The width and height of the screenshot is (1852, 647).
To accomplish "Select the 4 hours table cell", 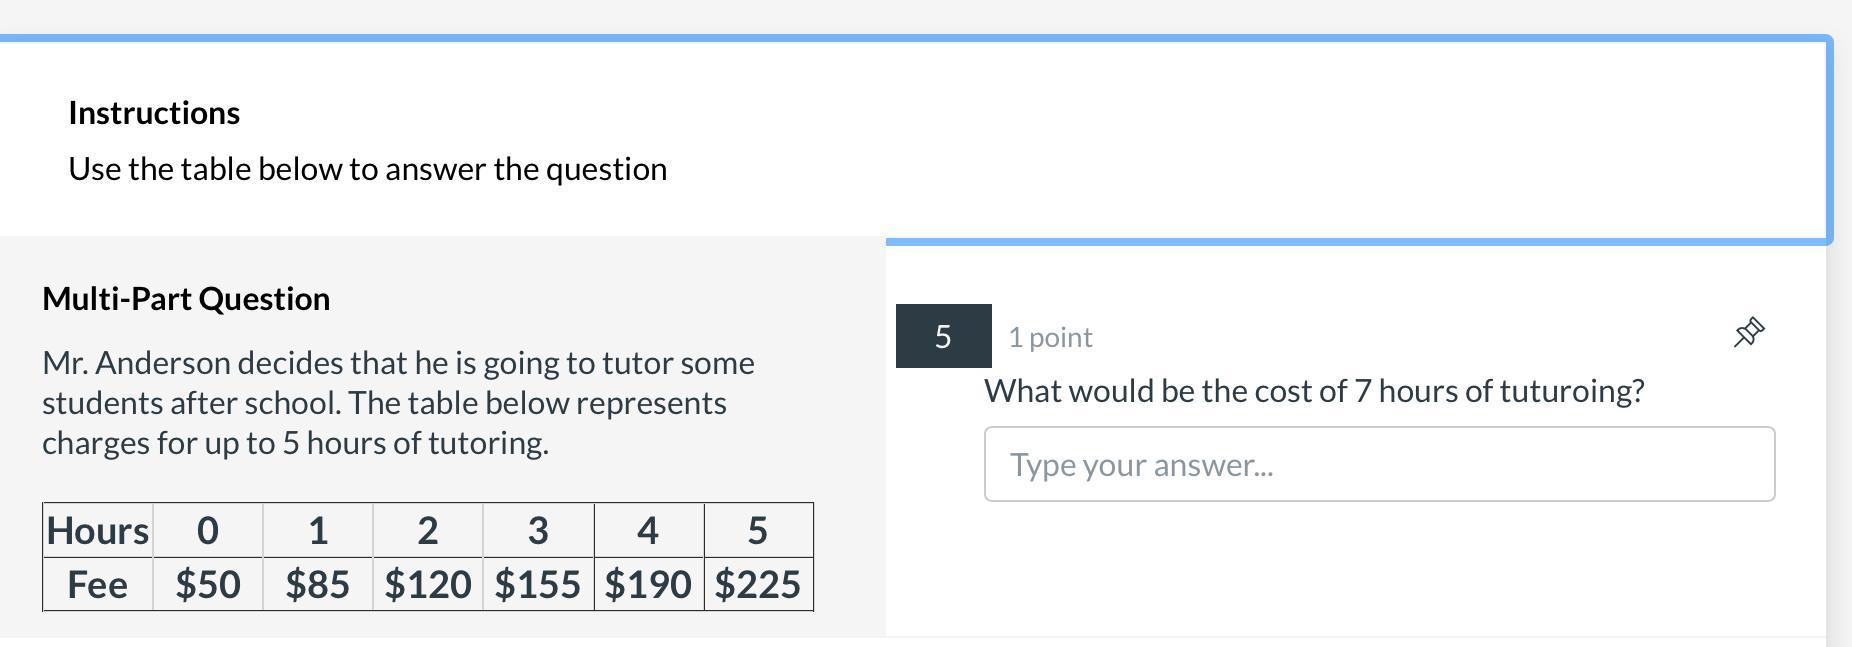I will 648,531.
